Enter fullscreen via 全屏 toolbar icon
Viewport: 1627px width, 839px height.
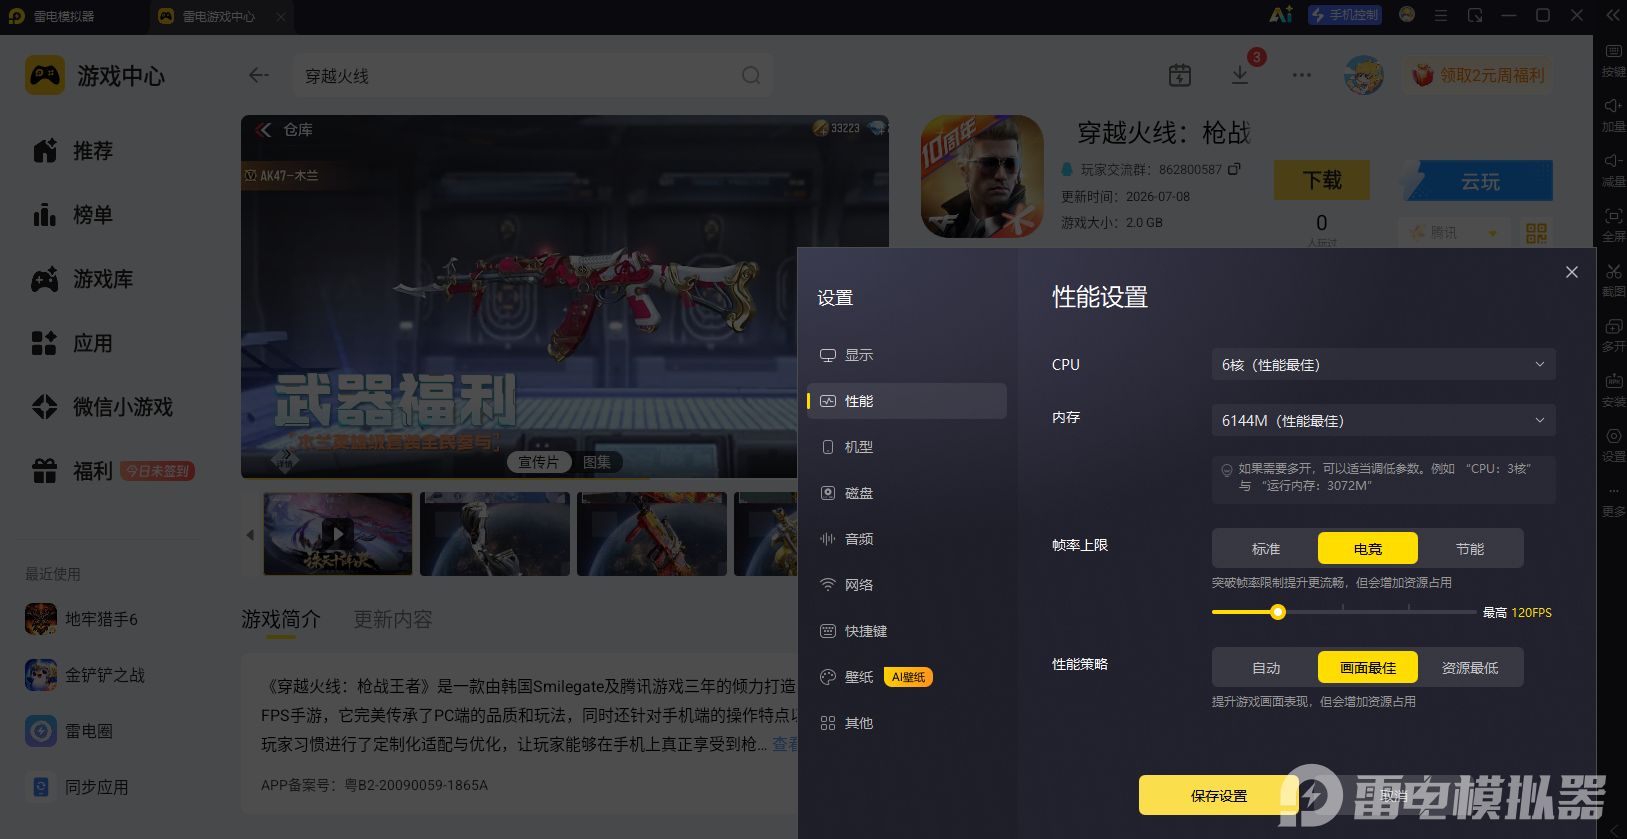tap(1613, 225)
